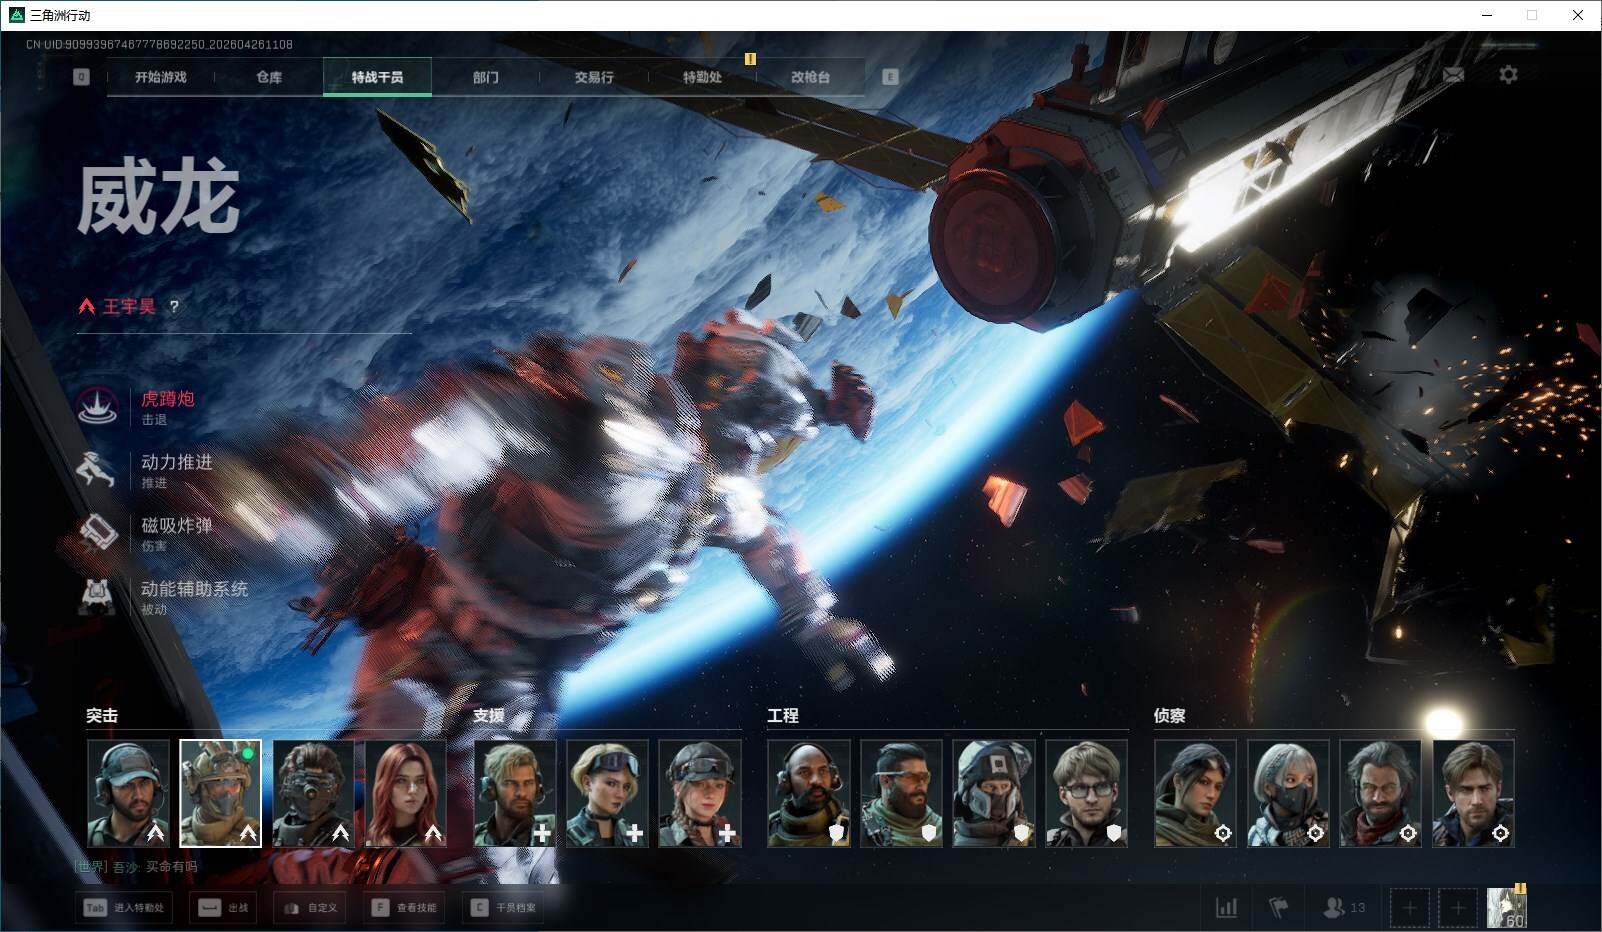Click the 威龙 operator title
The image size is (1602, 932).
(x=158, y=199)
